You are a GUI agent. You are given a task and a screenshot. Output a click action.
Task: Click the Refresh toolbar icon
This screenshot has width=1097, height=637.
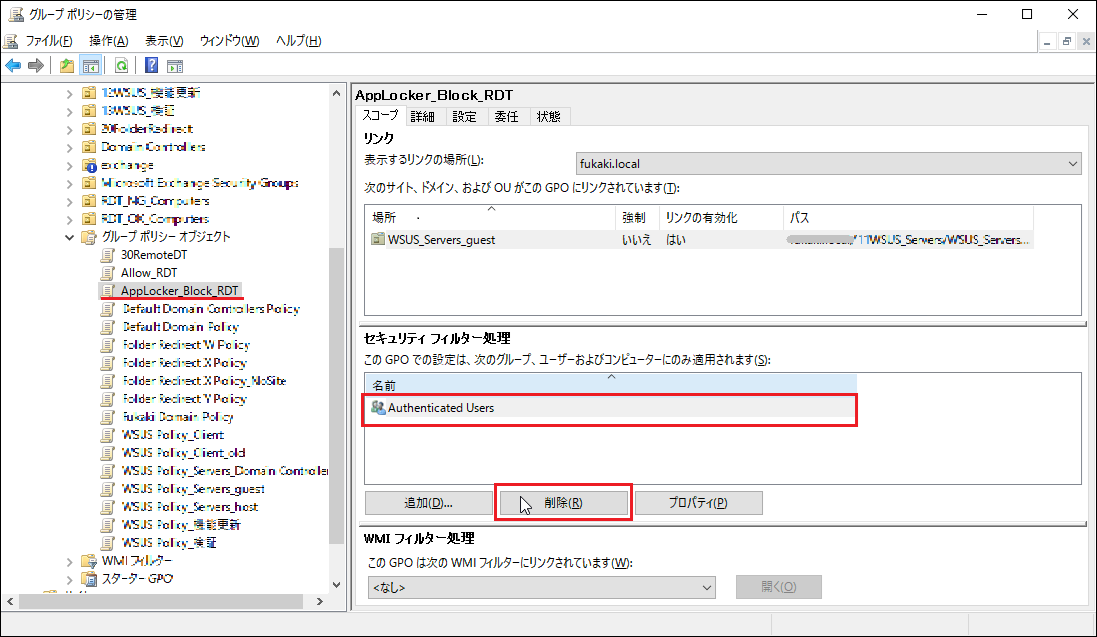[x=121, y=66]
